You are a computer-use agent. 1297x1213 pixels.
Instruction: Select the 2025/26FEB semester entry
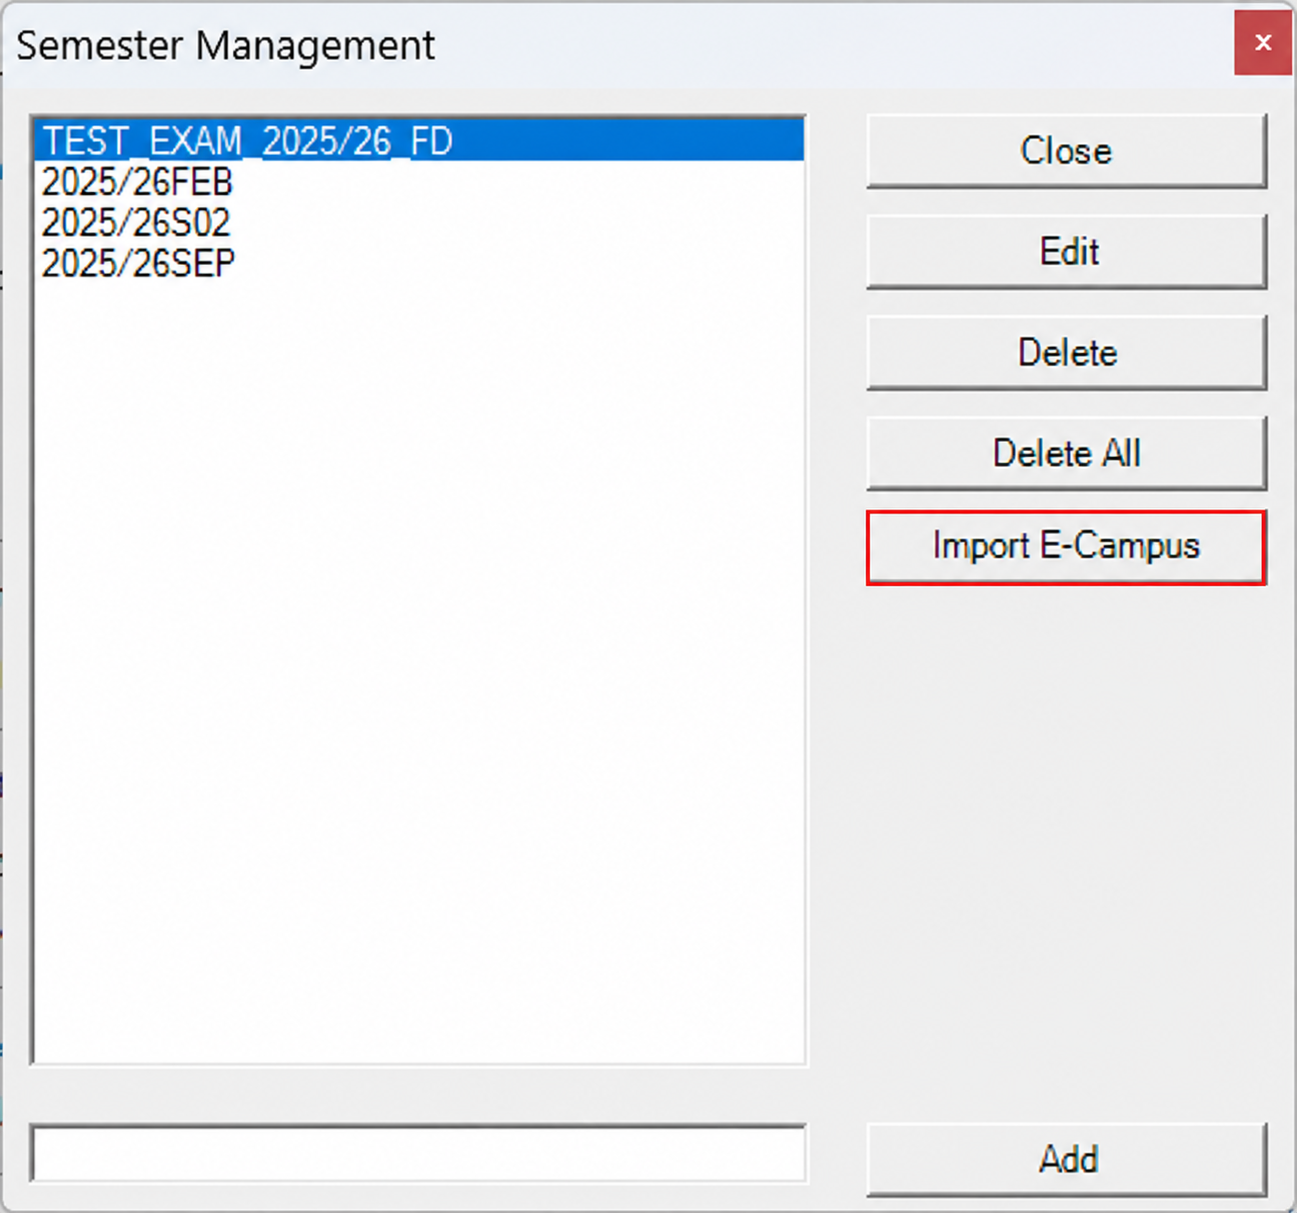click(419, 182)
